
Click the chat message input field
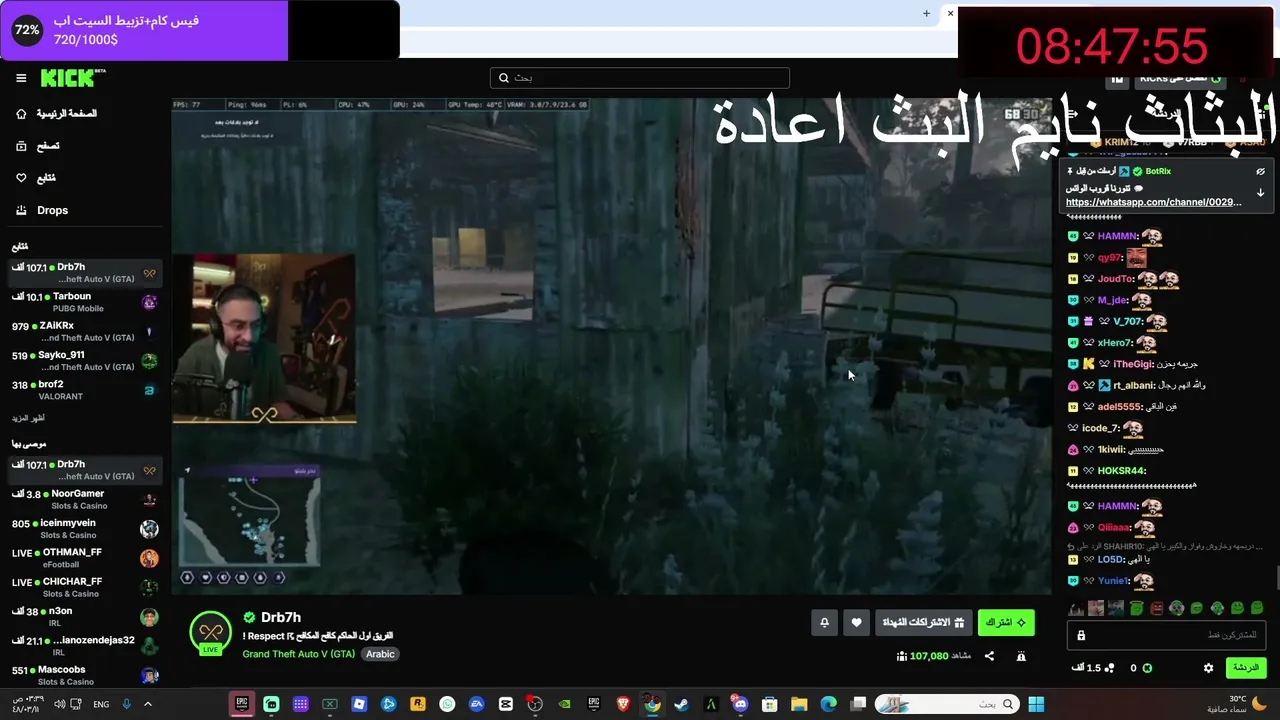(x=1168, y=635)
